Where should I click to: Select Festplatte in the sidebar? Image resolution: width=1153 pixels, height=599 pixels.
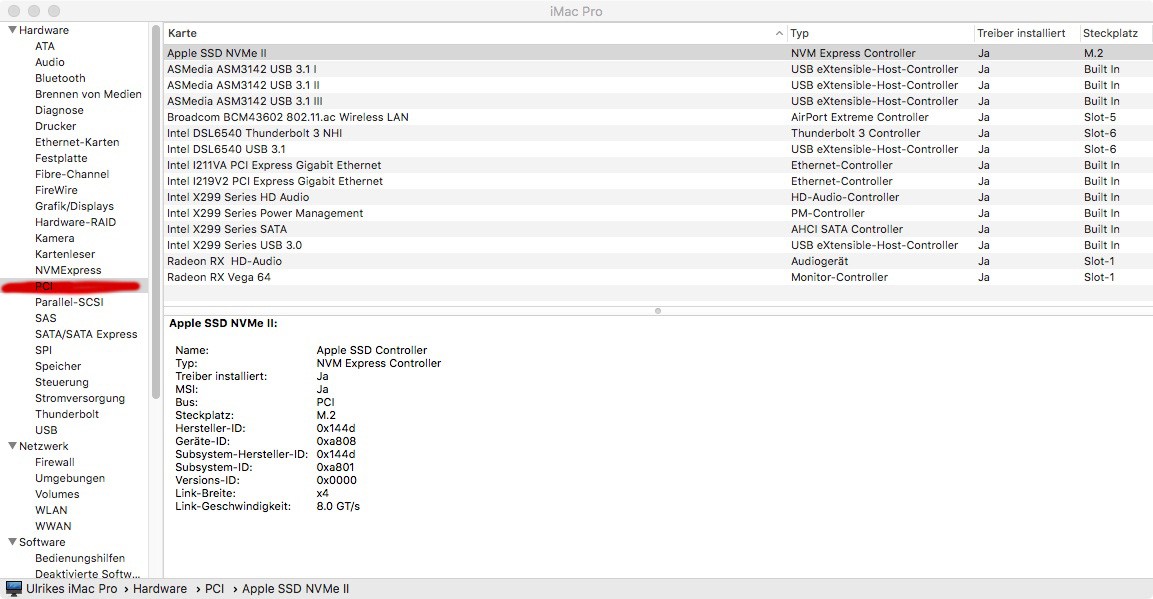61,158
